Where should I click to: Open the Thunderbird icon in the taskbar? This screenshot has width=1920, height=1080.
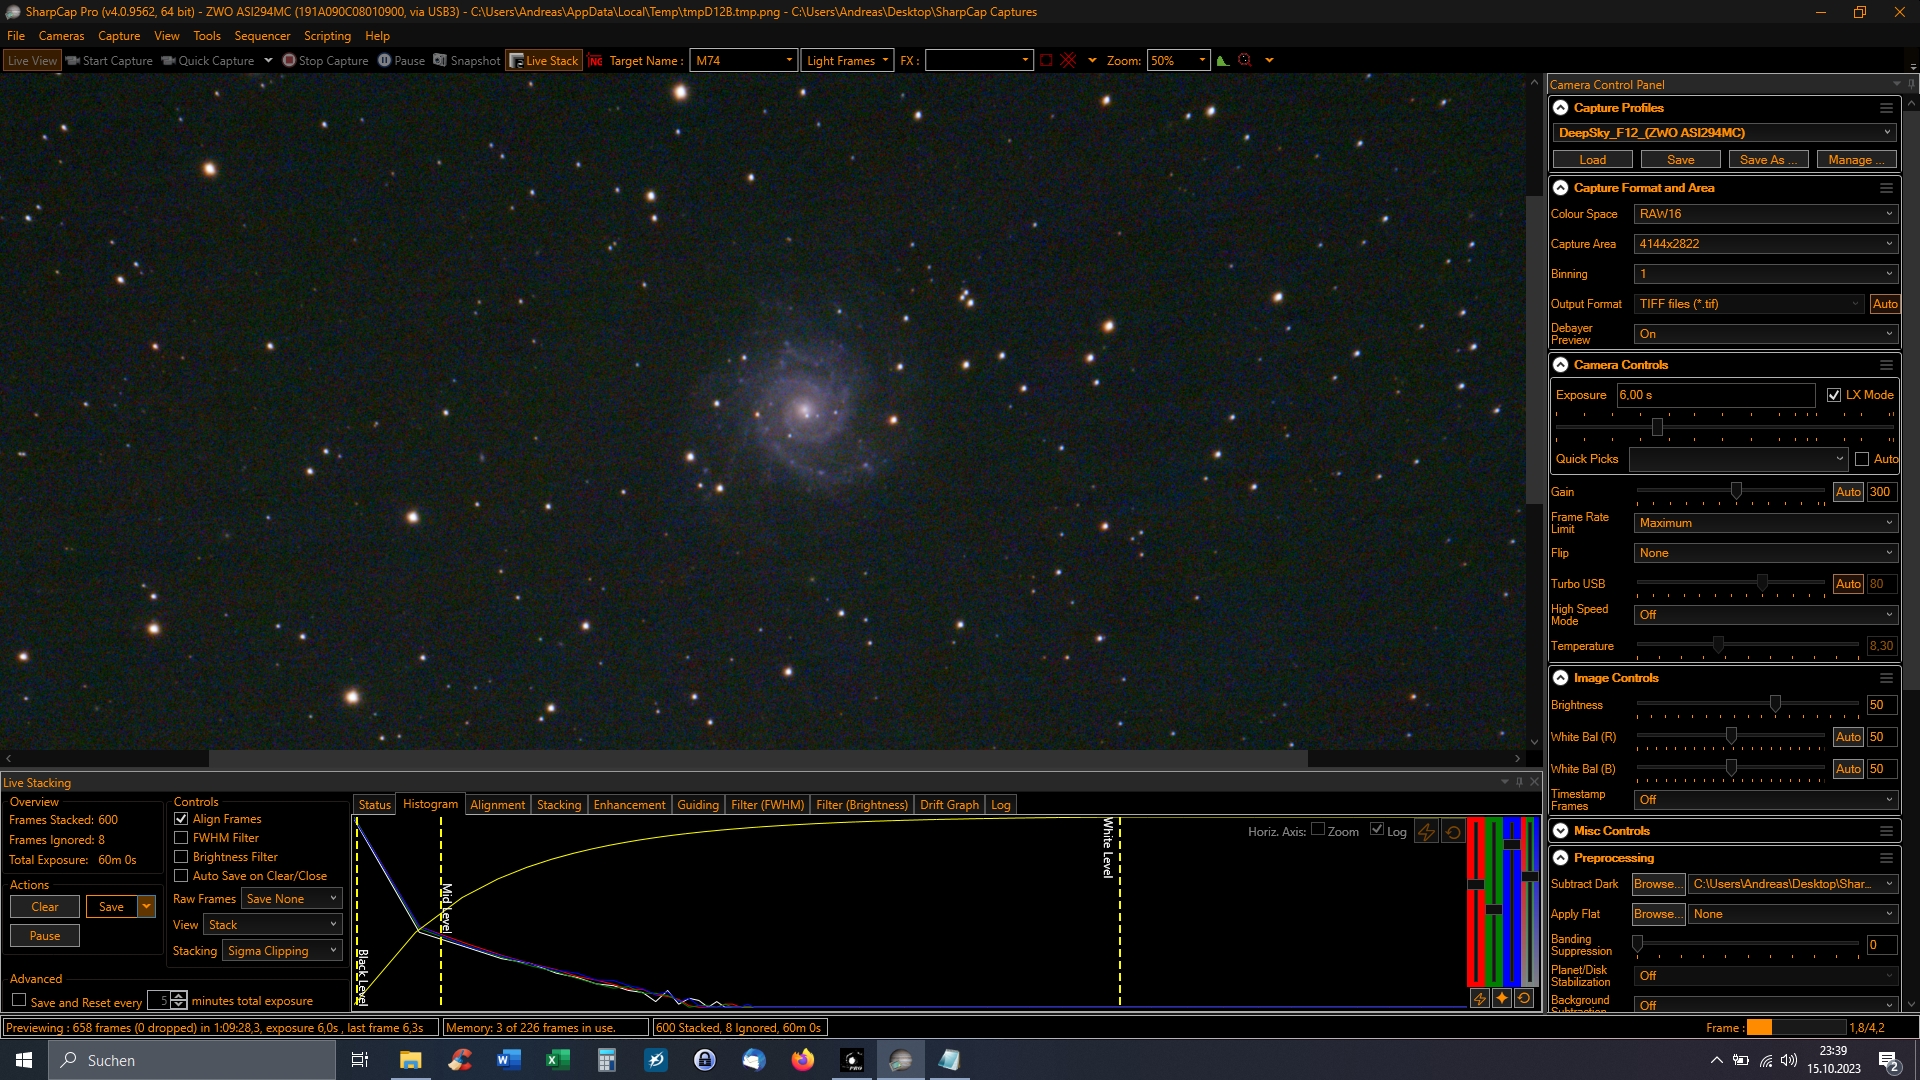click(754, 1060)
